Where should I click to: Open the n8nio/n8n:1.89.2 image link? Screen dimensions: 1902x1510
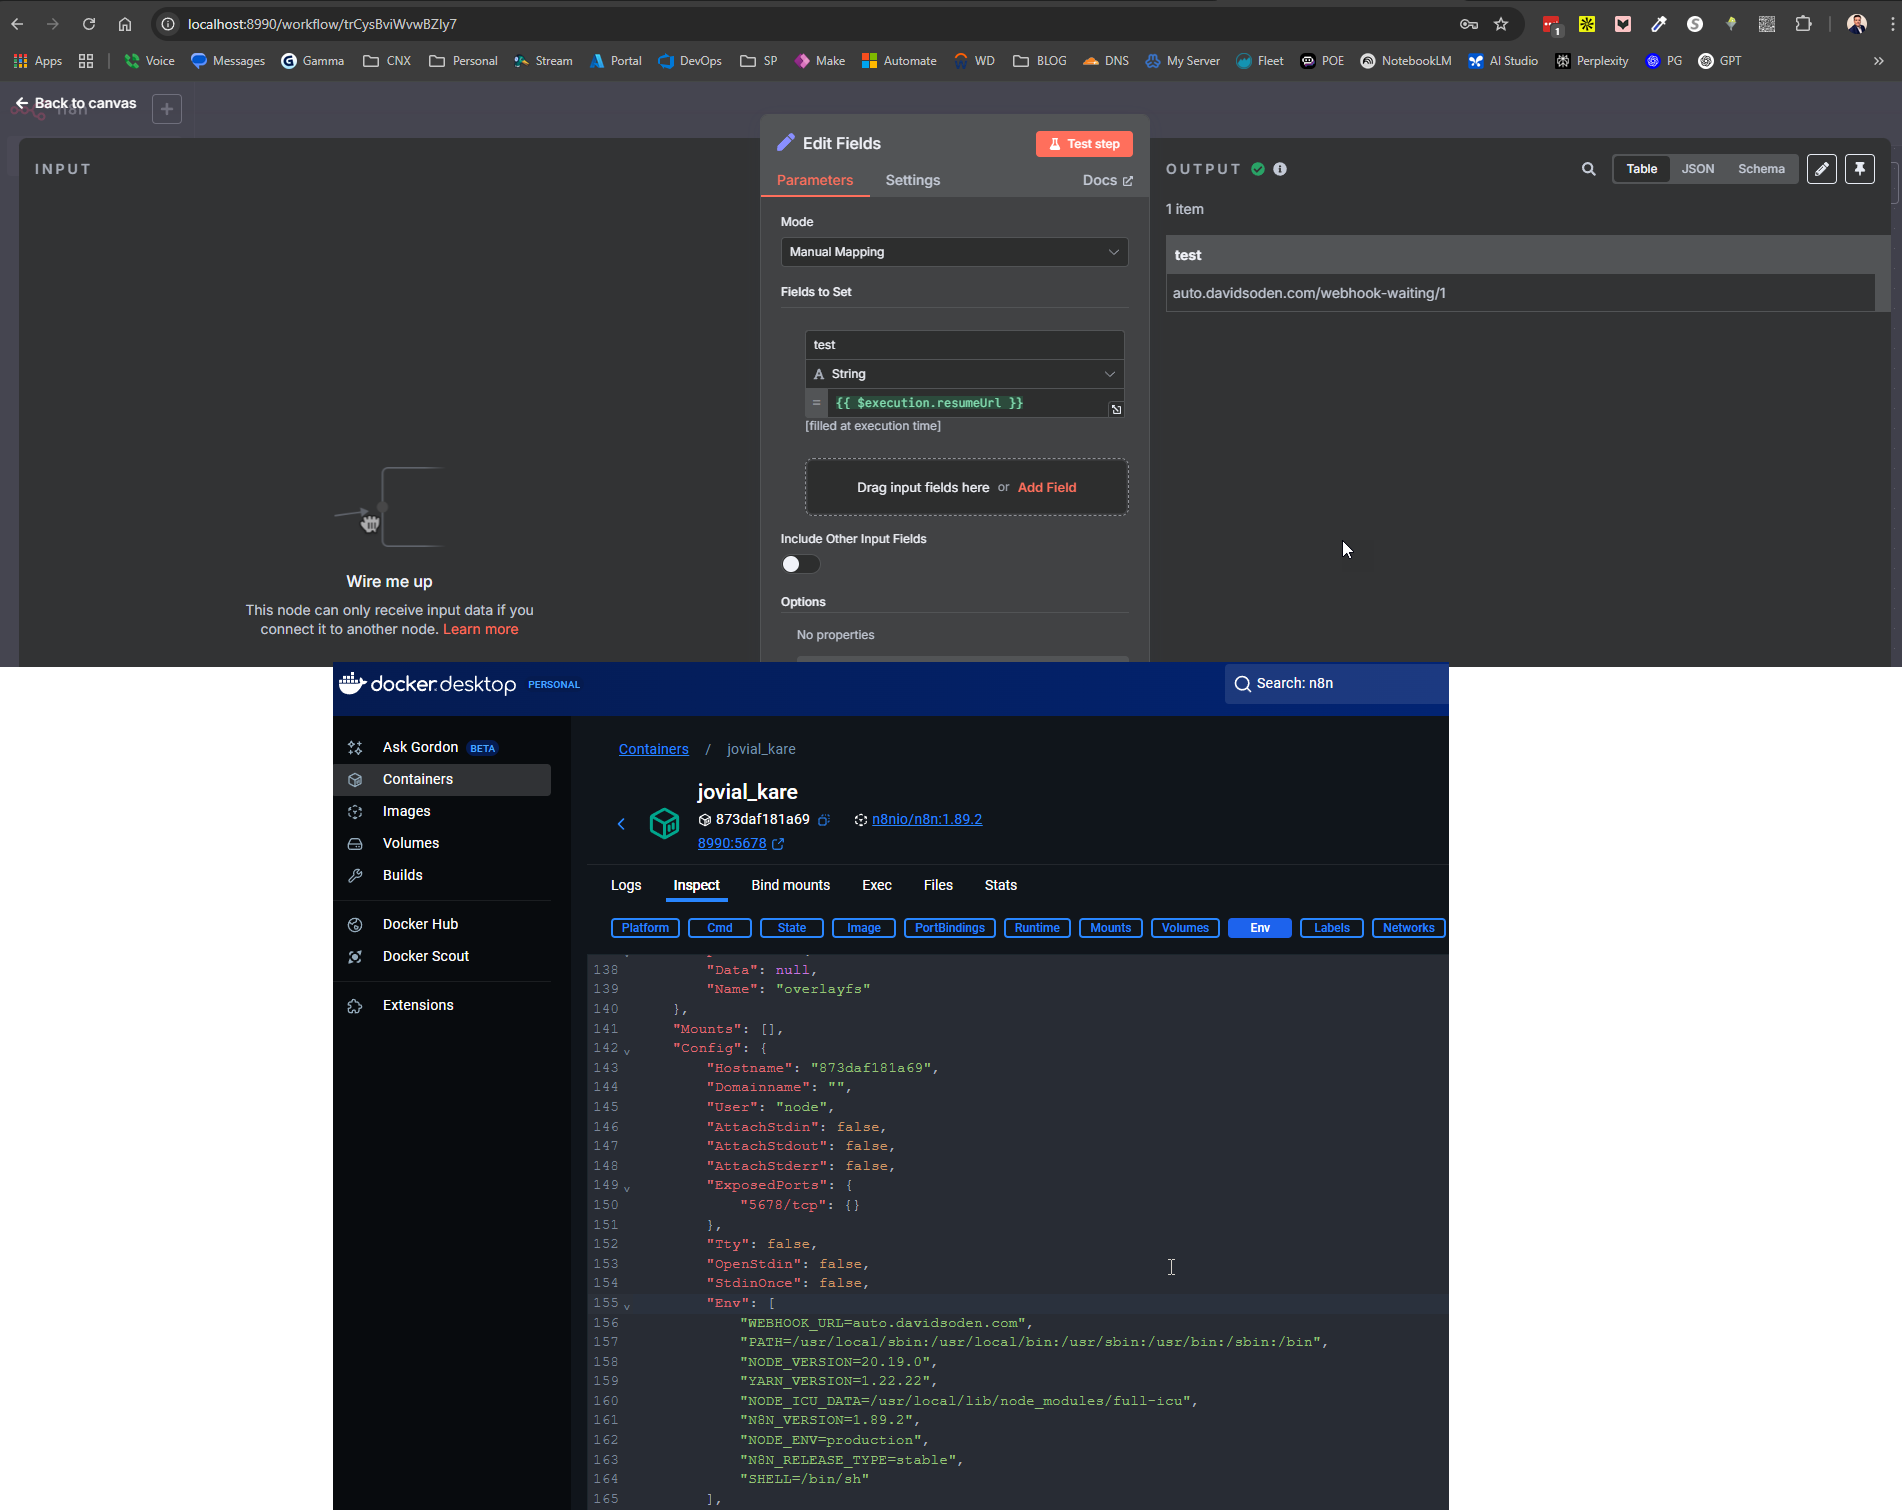coord(926,820)
